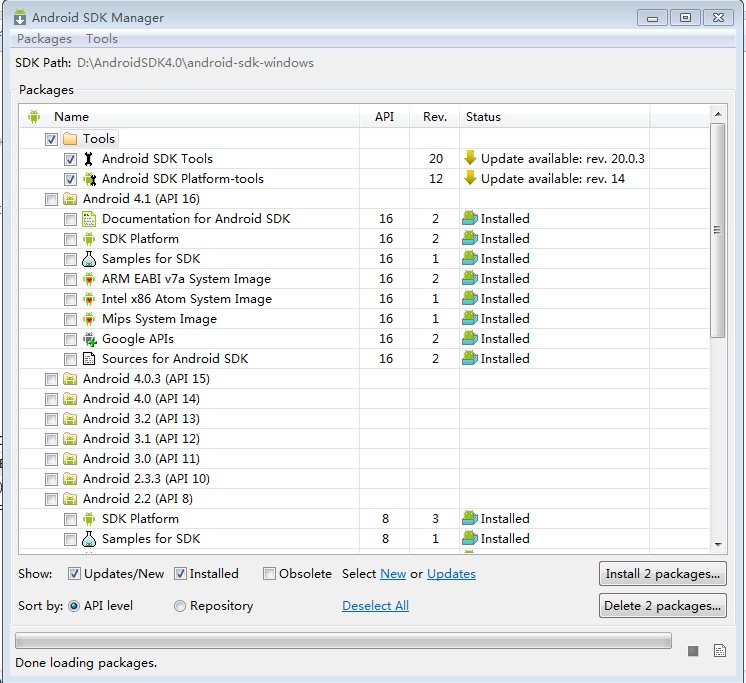
Task: Click the Android 2.2 (API 8) folder icon
Action: pyautogui.click(x=70, y=499)
